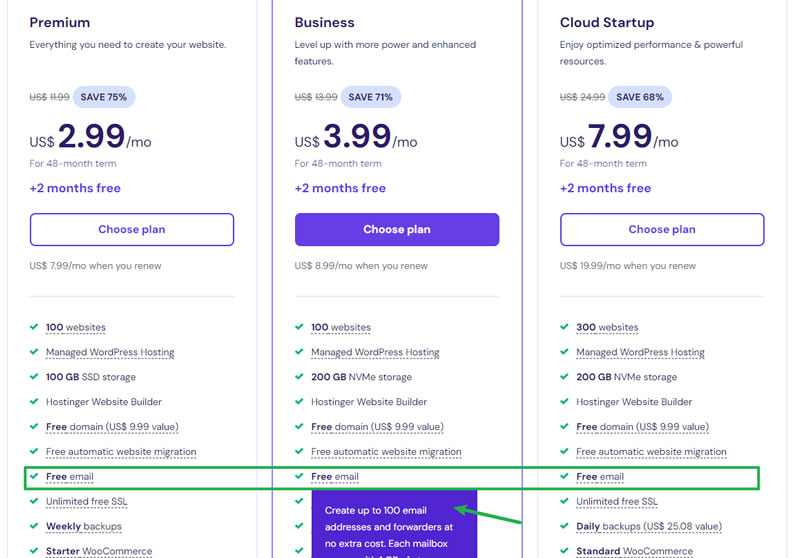The width and height of the screenshot is (800, 558).
Task: Click US$ 8.99/mo when you renew text
Action: click(x=361, y=266)
